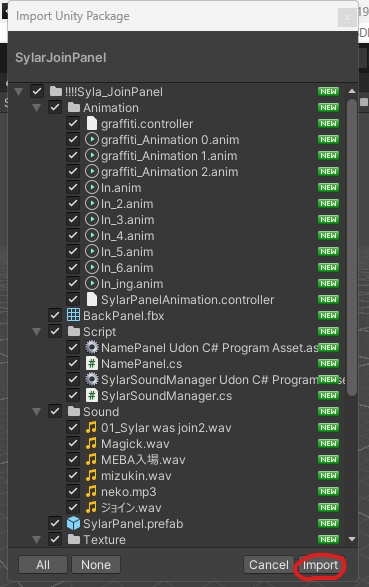Screen dimensions: 369x587
Task: Uncheck the SylarSoundManager.cs checkbox
Action: coord(73,396)
